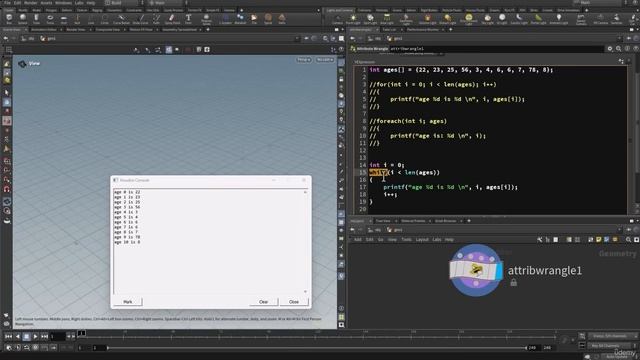Select the Helix shelf tool
Viewport: 640px width, 360px height.
pyautogui.click(x=282, y=19)
